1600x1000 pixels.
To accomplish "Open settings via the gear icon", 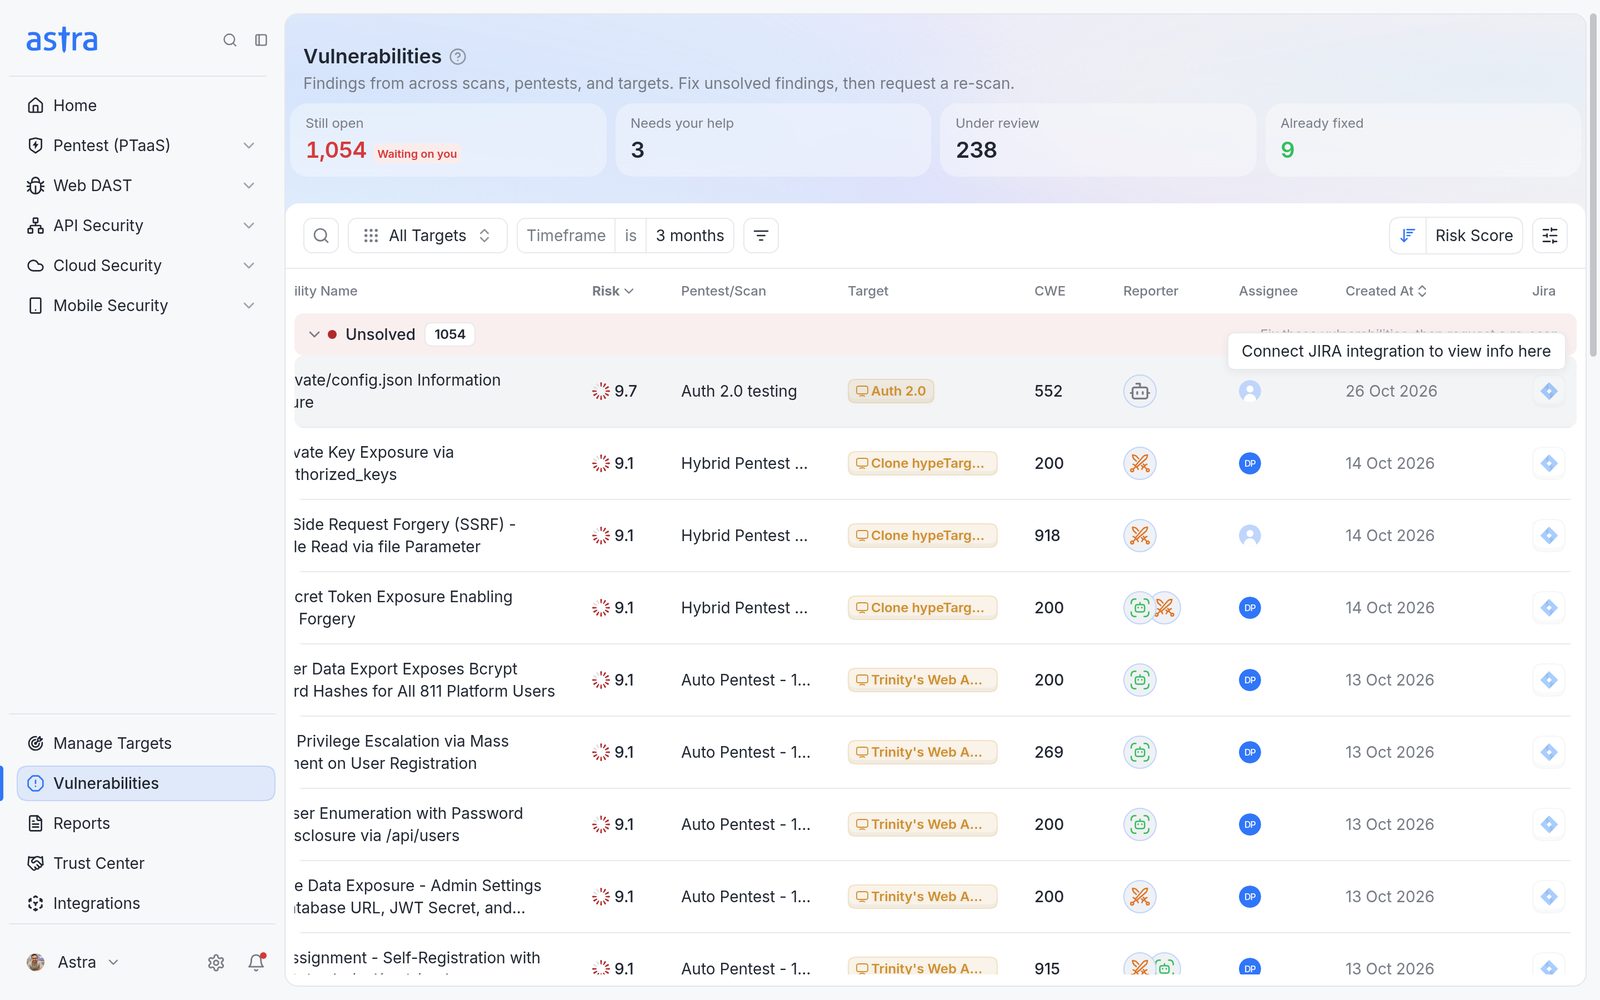I will [x=216, y=962].
